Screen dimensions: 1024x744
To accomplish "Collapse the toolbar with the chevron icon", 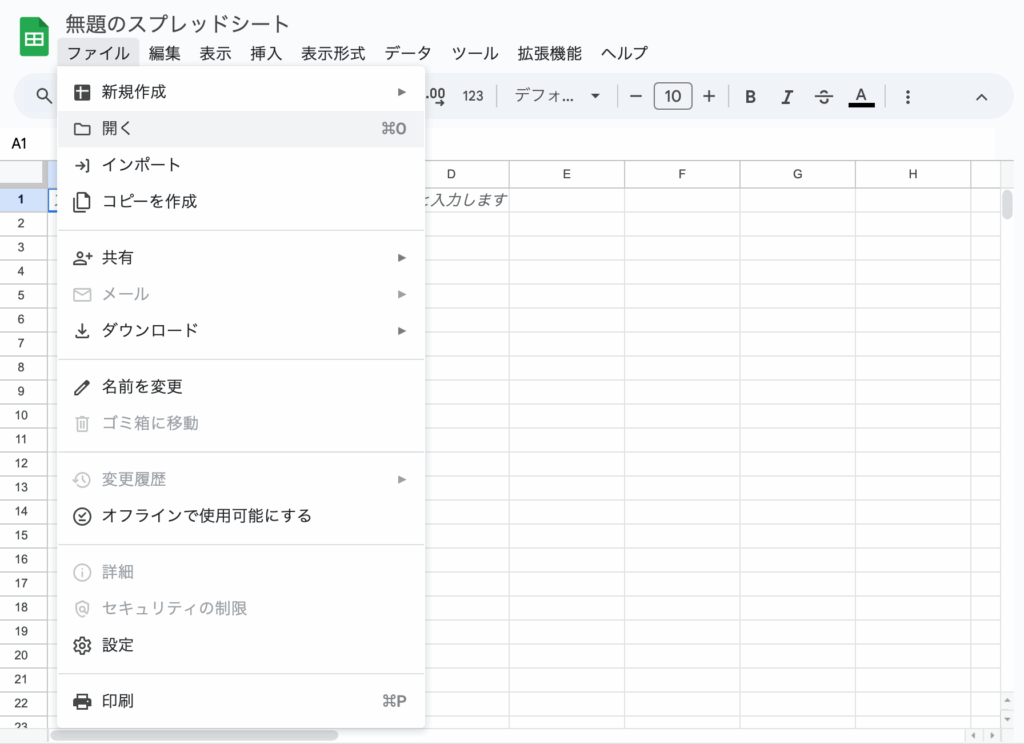I will pos(981,96).
